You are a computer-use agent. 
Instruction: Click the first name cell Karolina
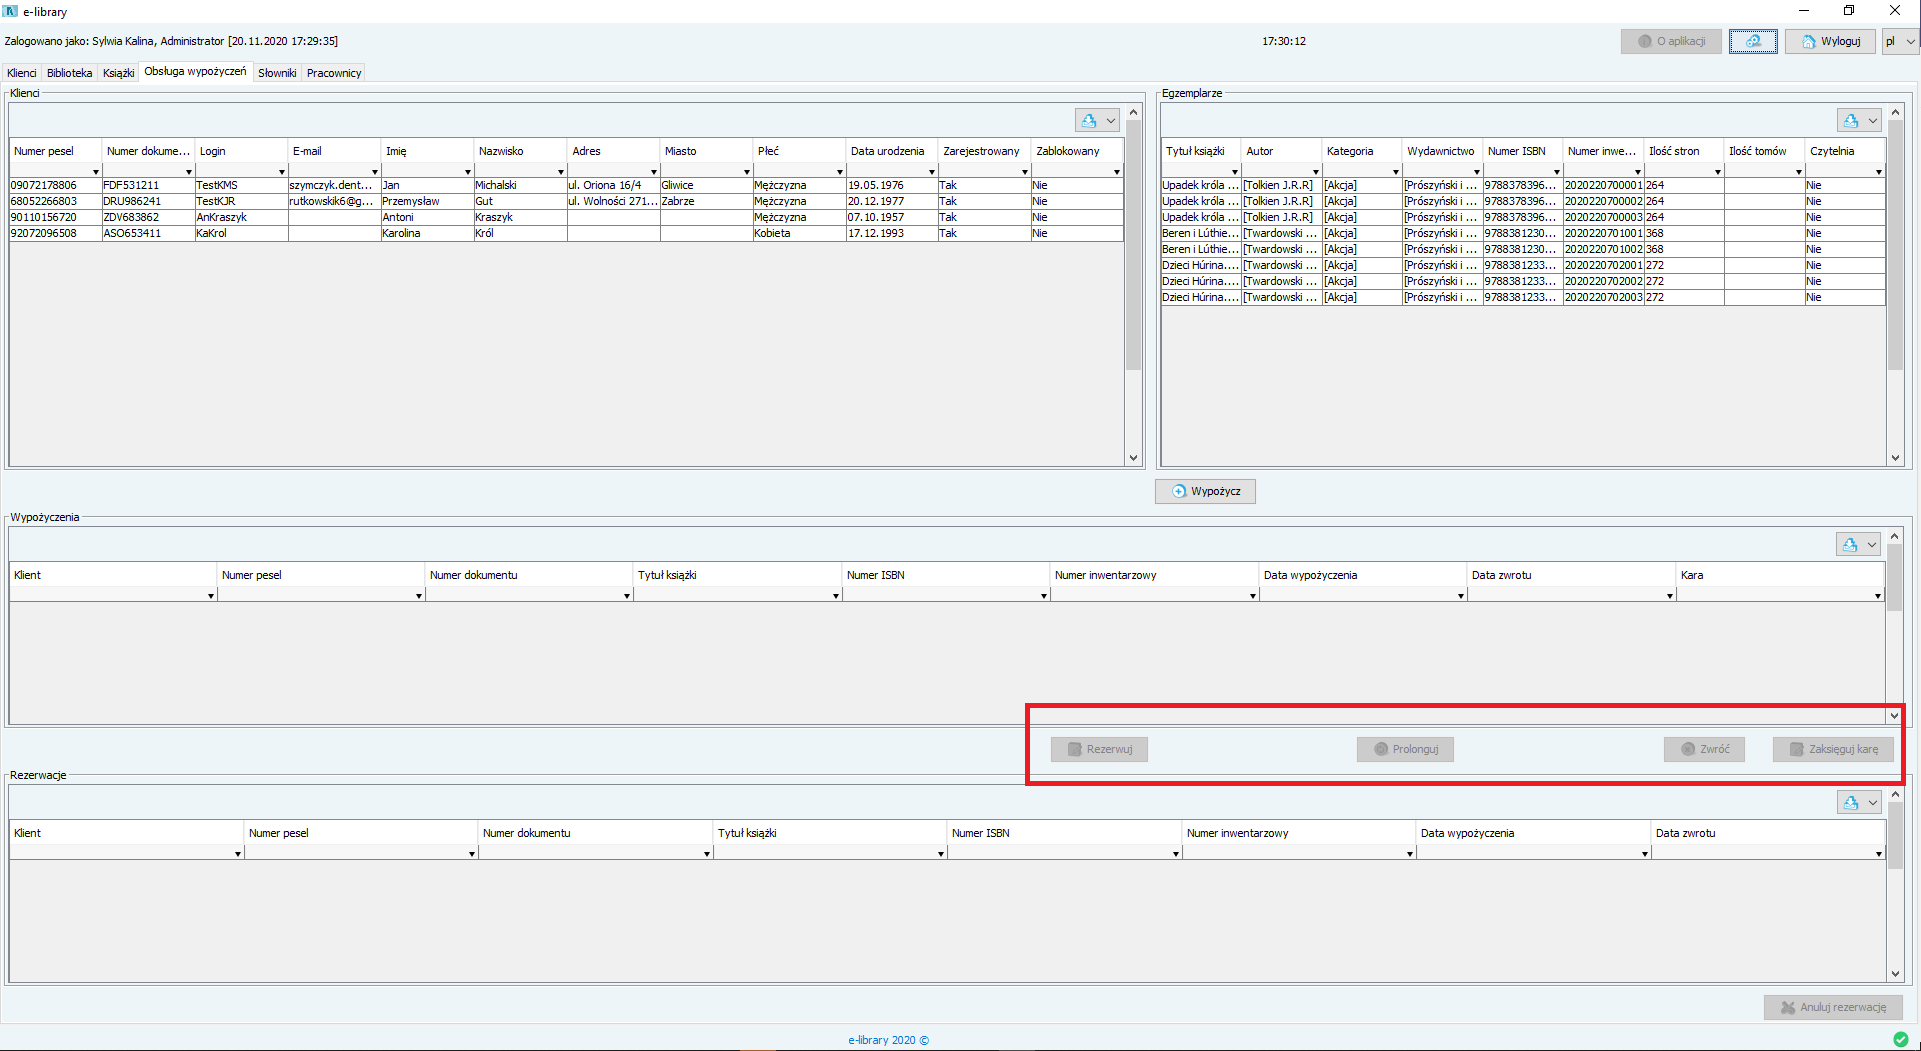(427, 233)
